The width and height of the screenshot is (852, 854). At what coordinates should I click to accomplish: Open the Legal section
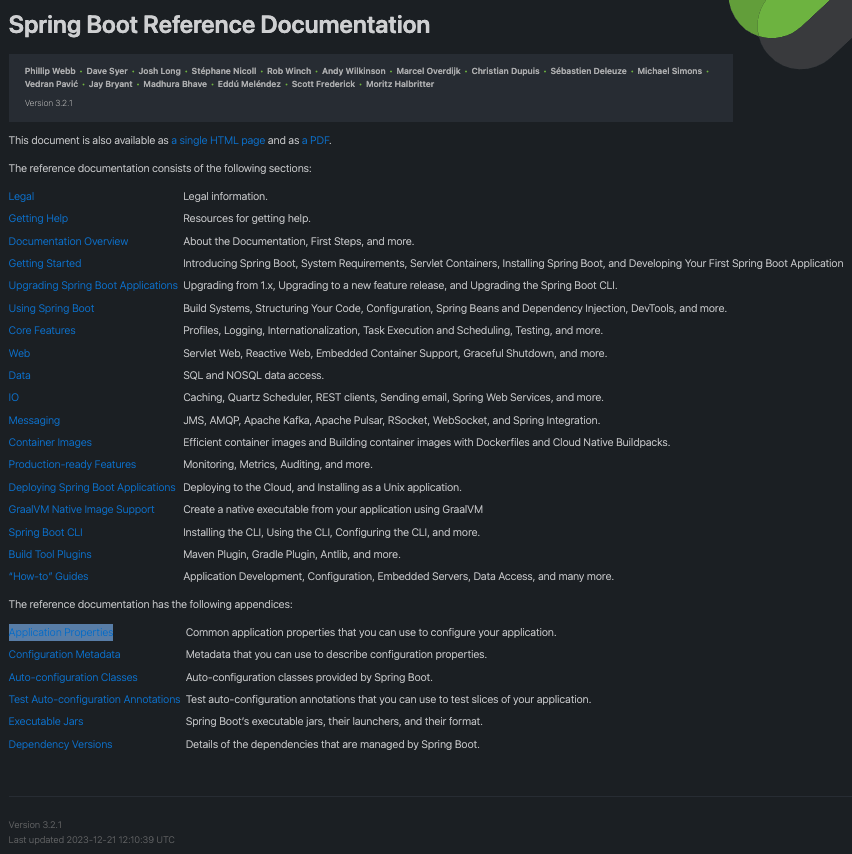tap(21, 196)
